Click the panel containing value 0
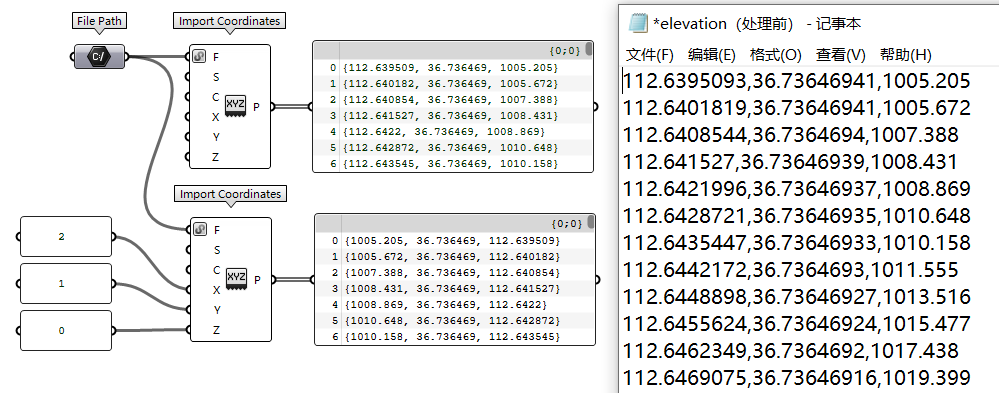999x393 pixels. (66, 331)
